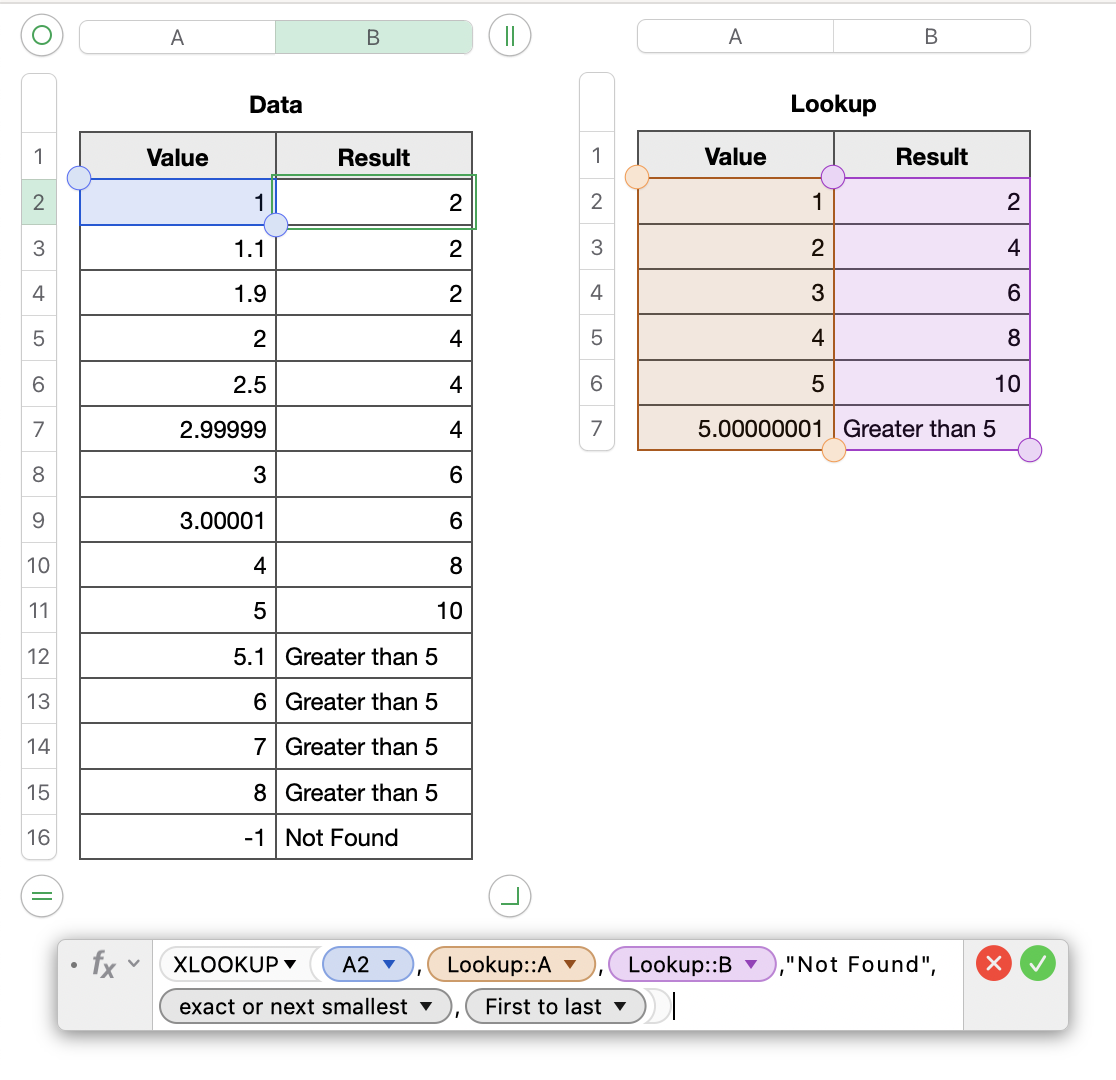Click the Data cell 'Greater than 5' in row 15

[374, 792]
